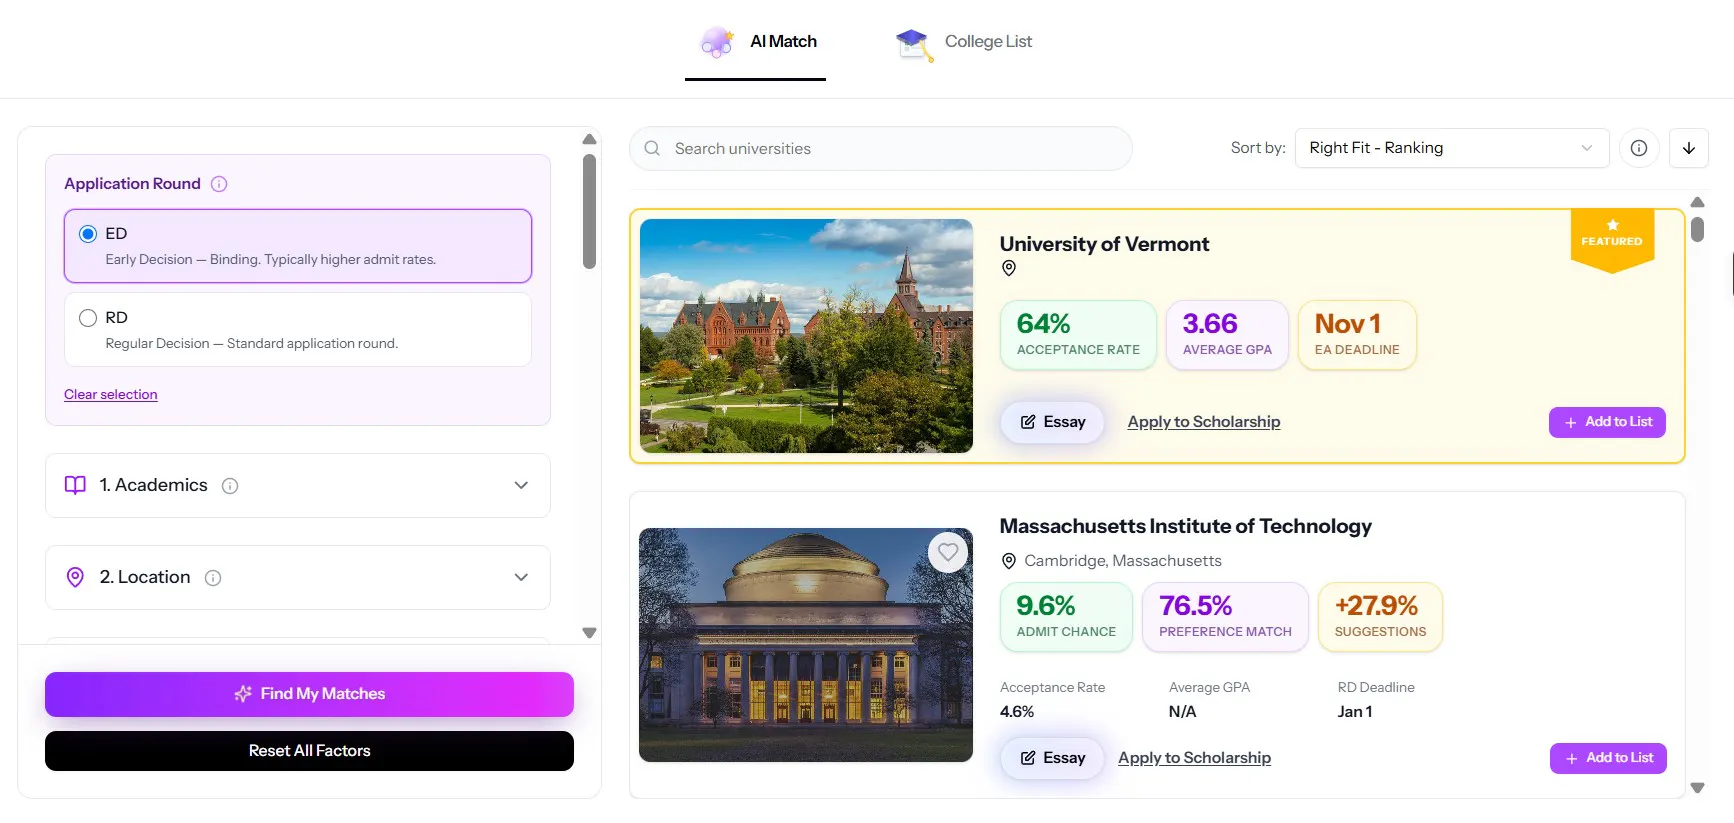Screen dimensions: 1734x823
Task: Click Reset All Factors button
Action: pos(309,751)
